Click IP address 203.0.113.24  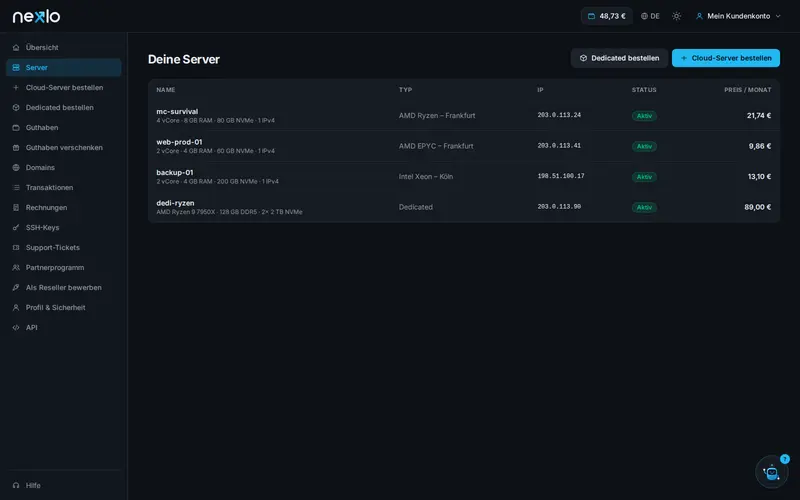(559, 115)
